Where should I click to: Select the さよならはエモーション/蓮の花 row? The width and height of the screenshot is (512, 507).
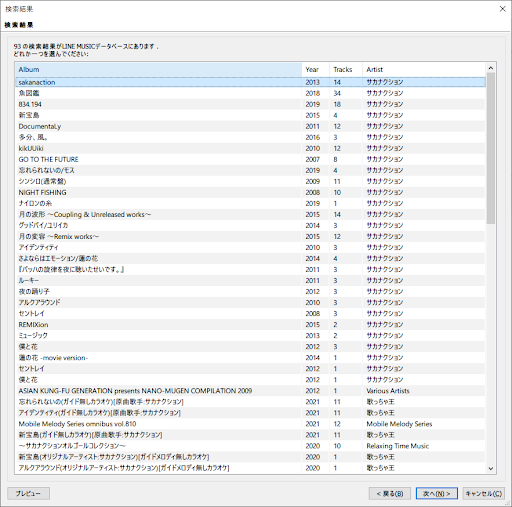point(250,258)
